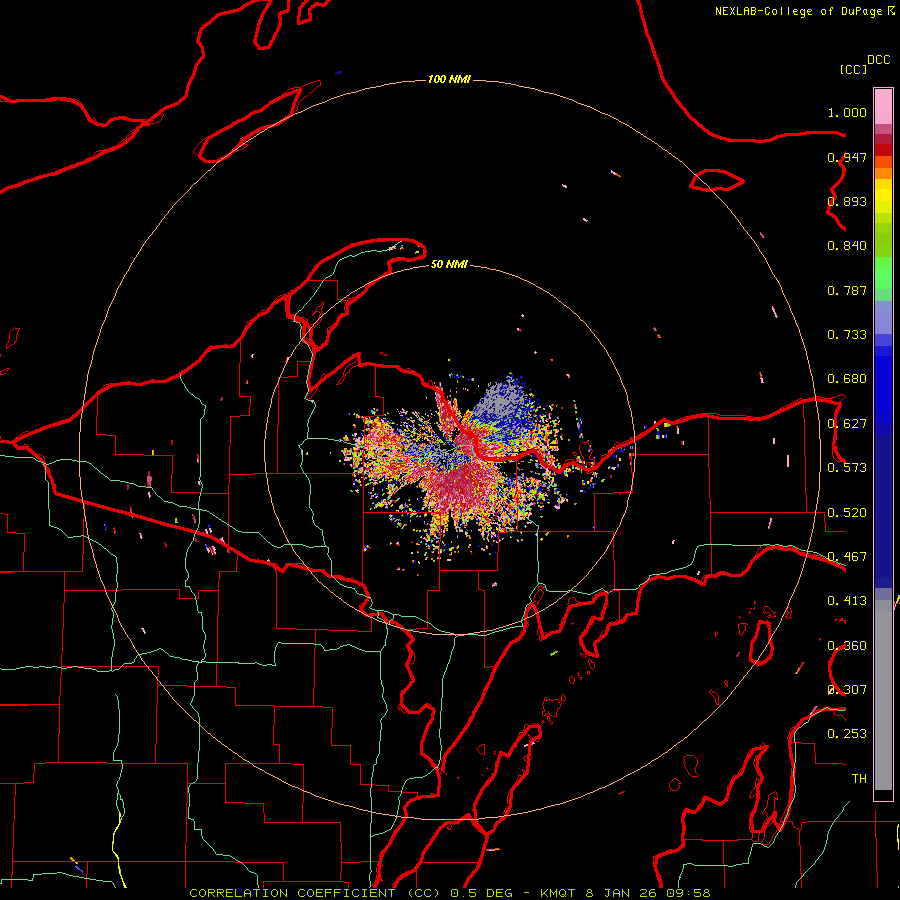The image size is (900, 900).
Task: Click the 0.840 scale value
Action: (847, 246)
